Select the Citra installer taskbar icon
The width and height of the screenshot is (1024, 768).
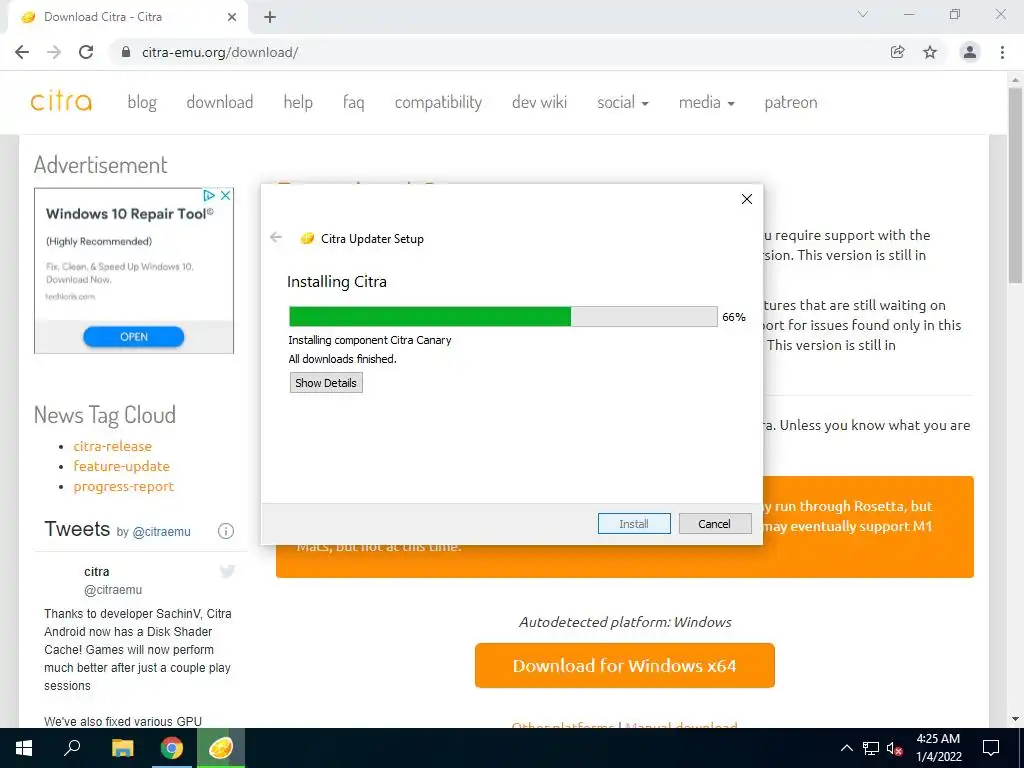[221, 748]
